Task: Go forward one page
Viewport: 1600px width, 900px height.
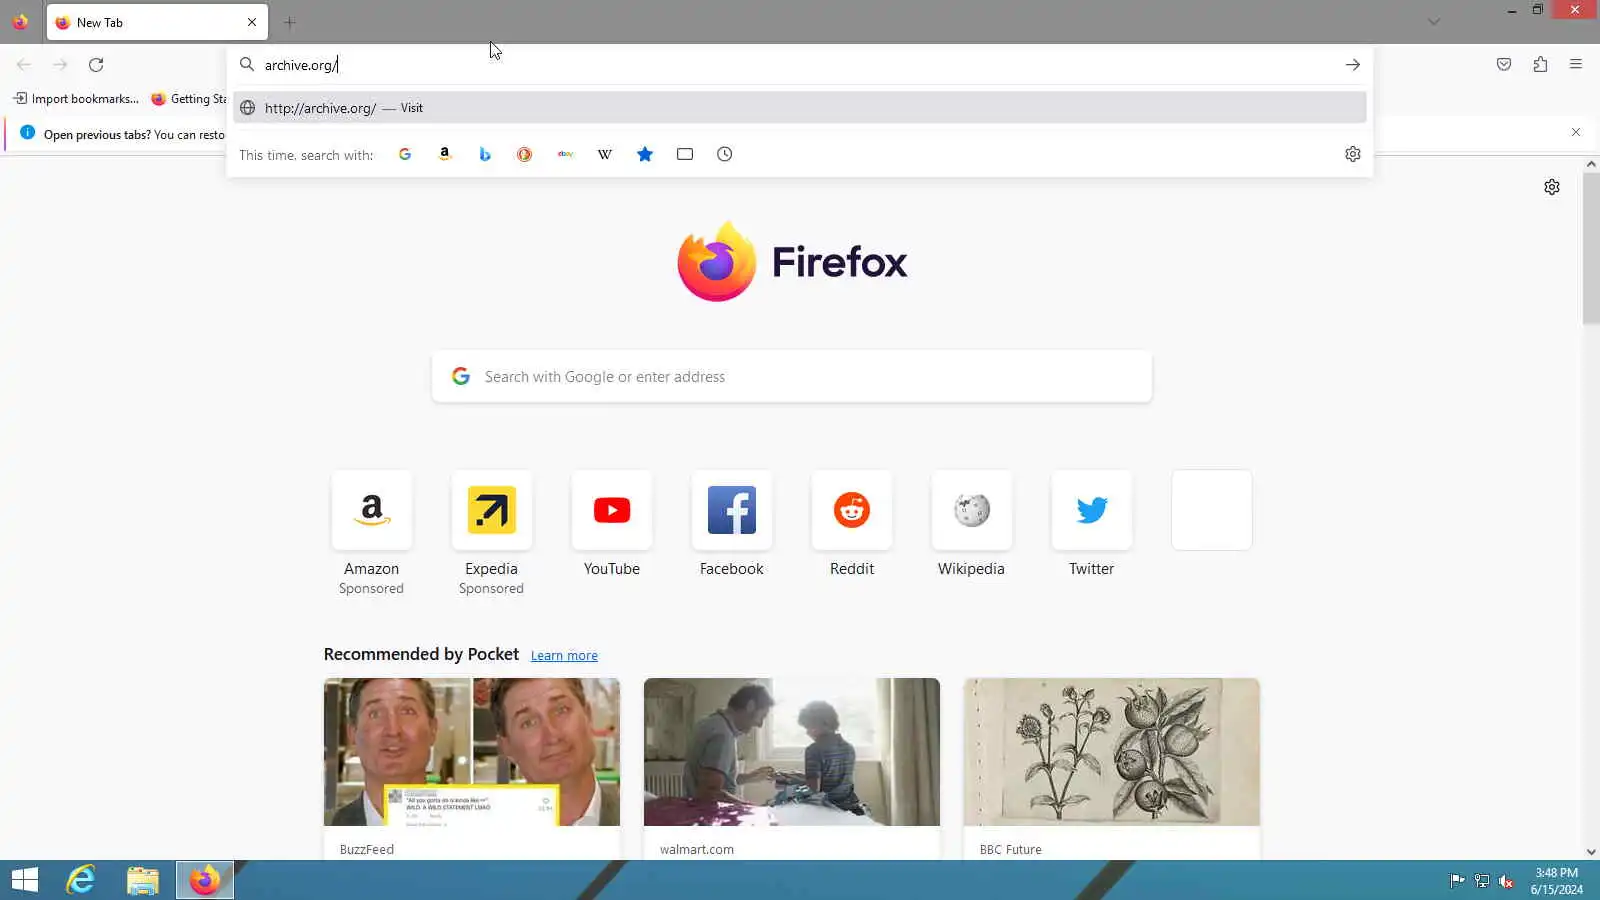Action: tap(60, 65)
